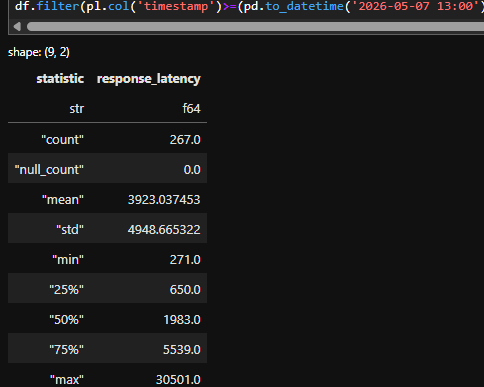Viewport: 484px width, 387px height.
Task: Click the 'f64' dtype label
Action: tap(192, 109)
